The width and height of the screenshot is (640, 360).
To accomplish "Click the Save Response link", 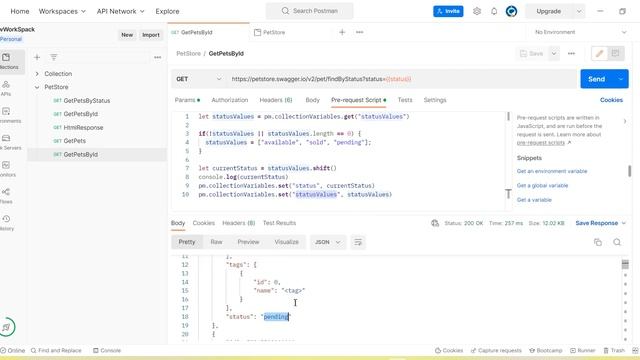I will click(597, 223).
